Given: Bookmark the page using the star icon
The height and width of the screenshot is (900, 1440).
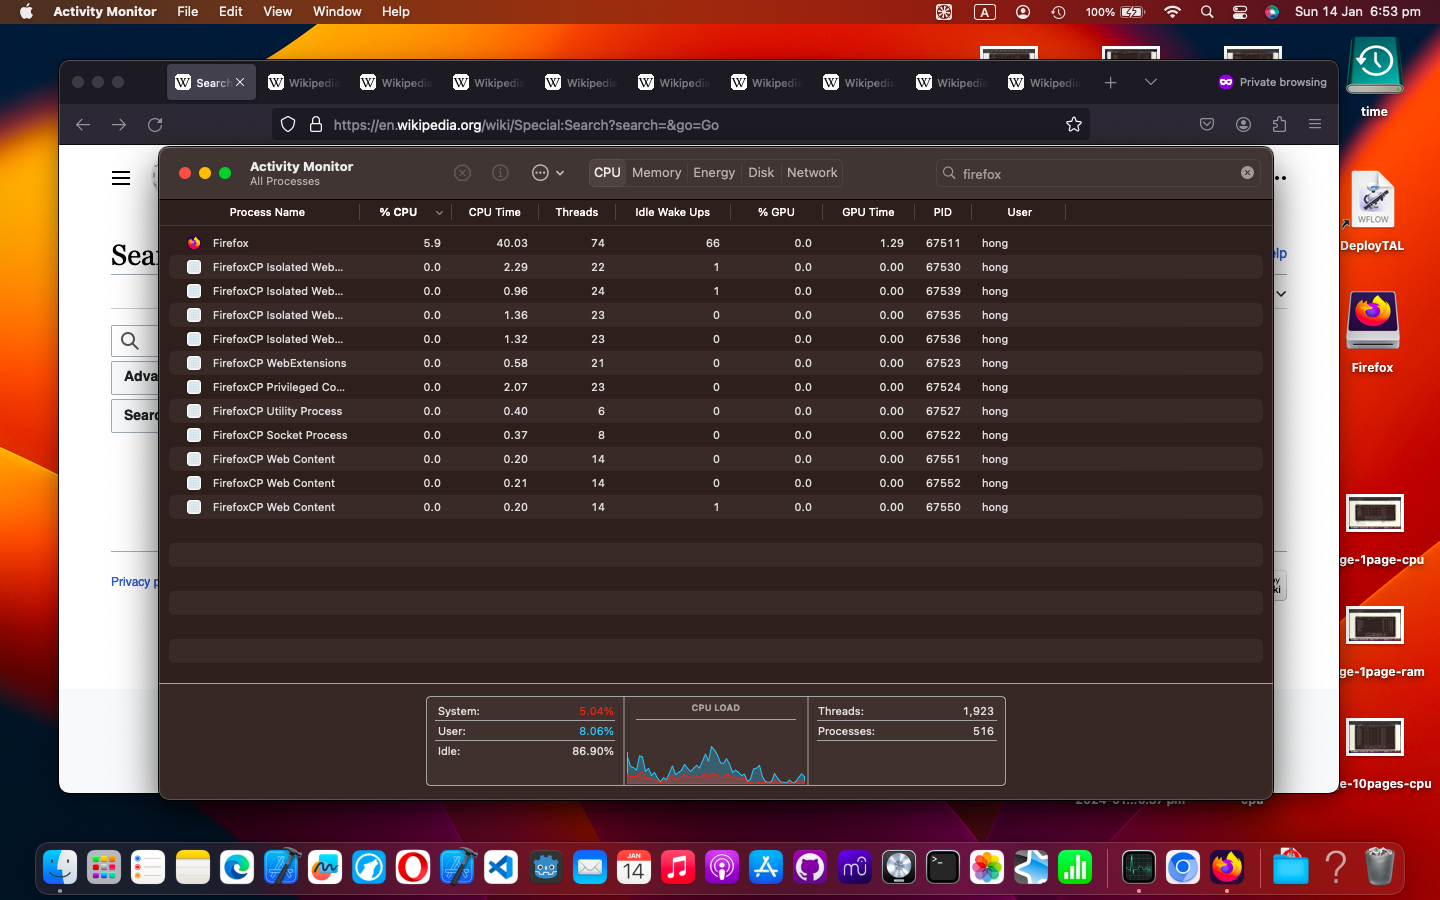Looking at the screenshot, I should (x=1074, y=124).
